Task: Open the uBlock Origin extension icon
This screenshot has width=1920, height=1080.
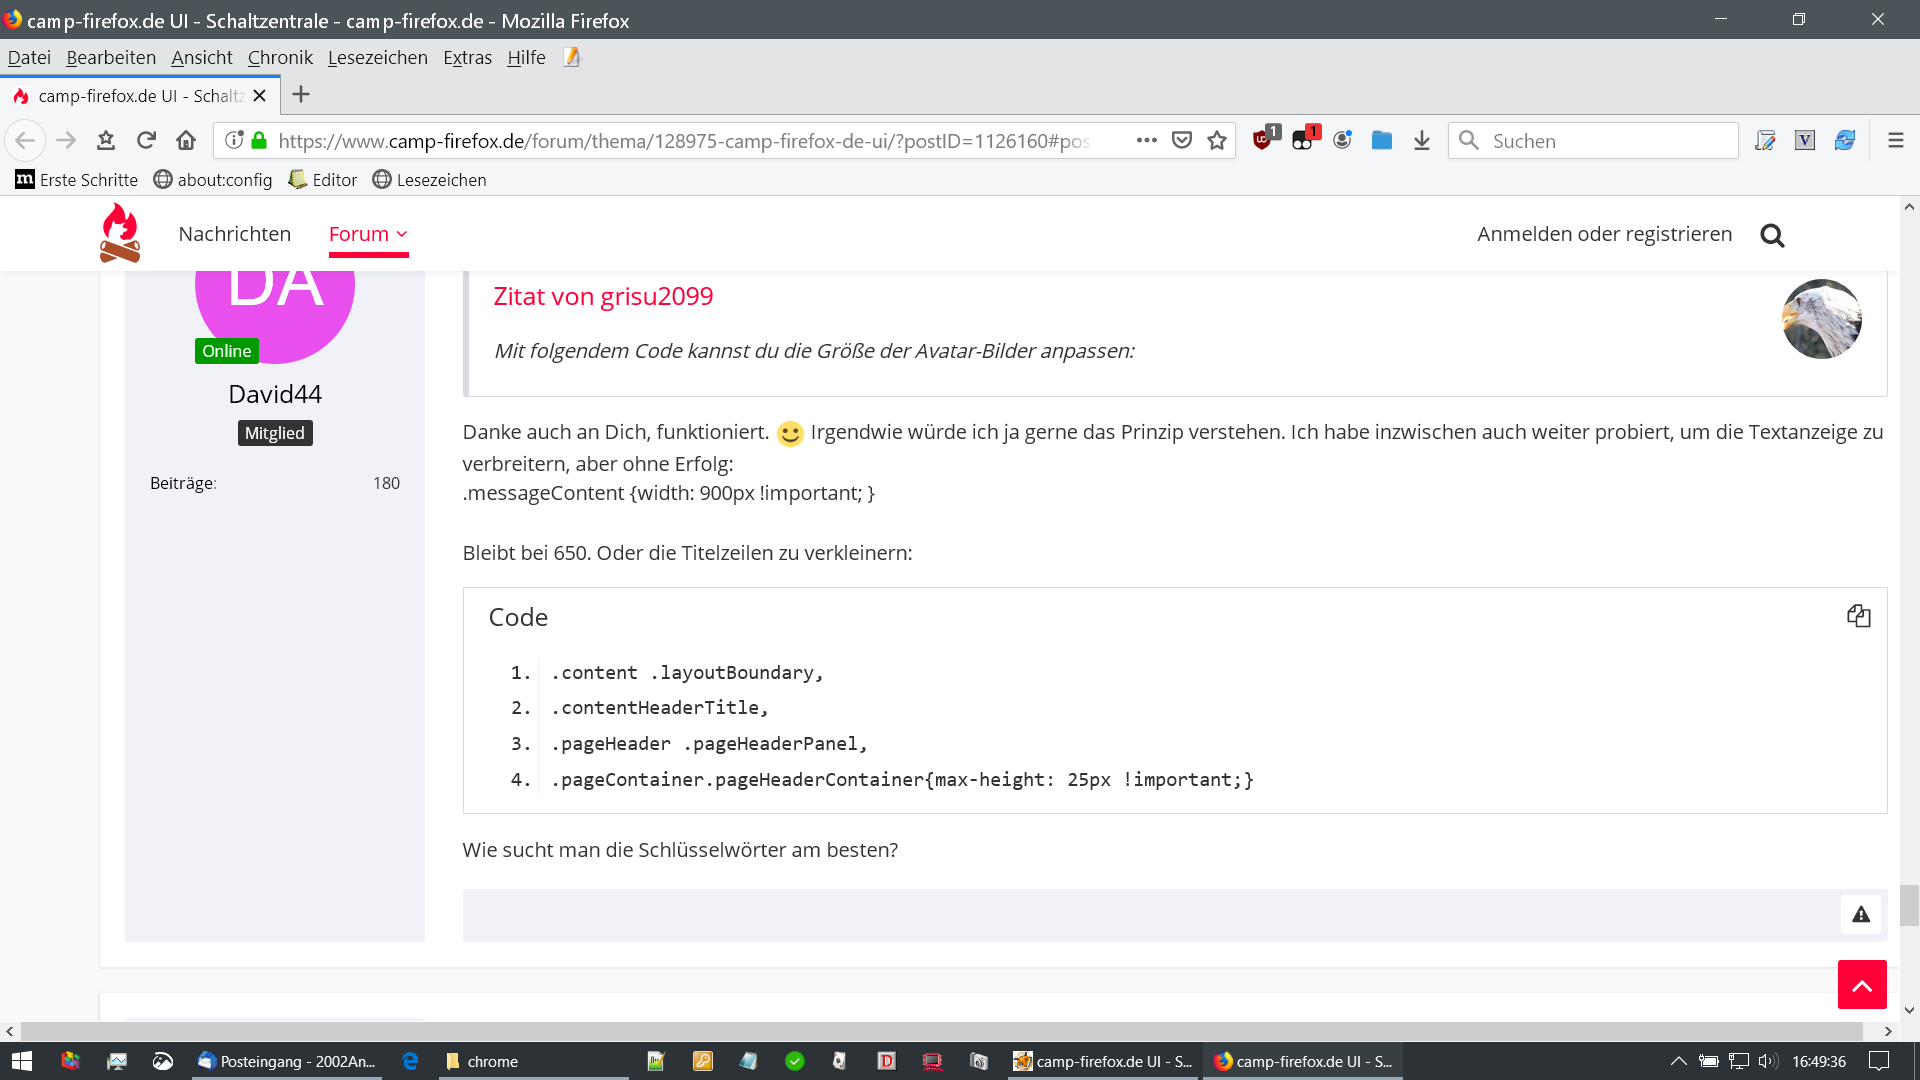Action: coord(1264,140)
